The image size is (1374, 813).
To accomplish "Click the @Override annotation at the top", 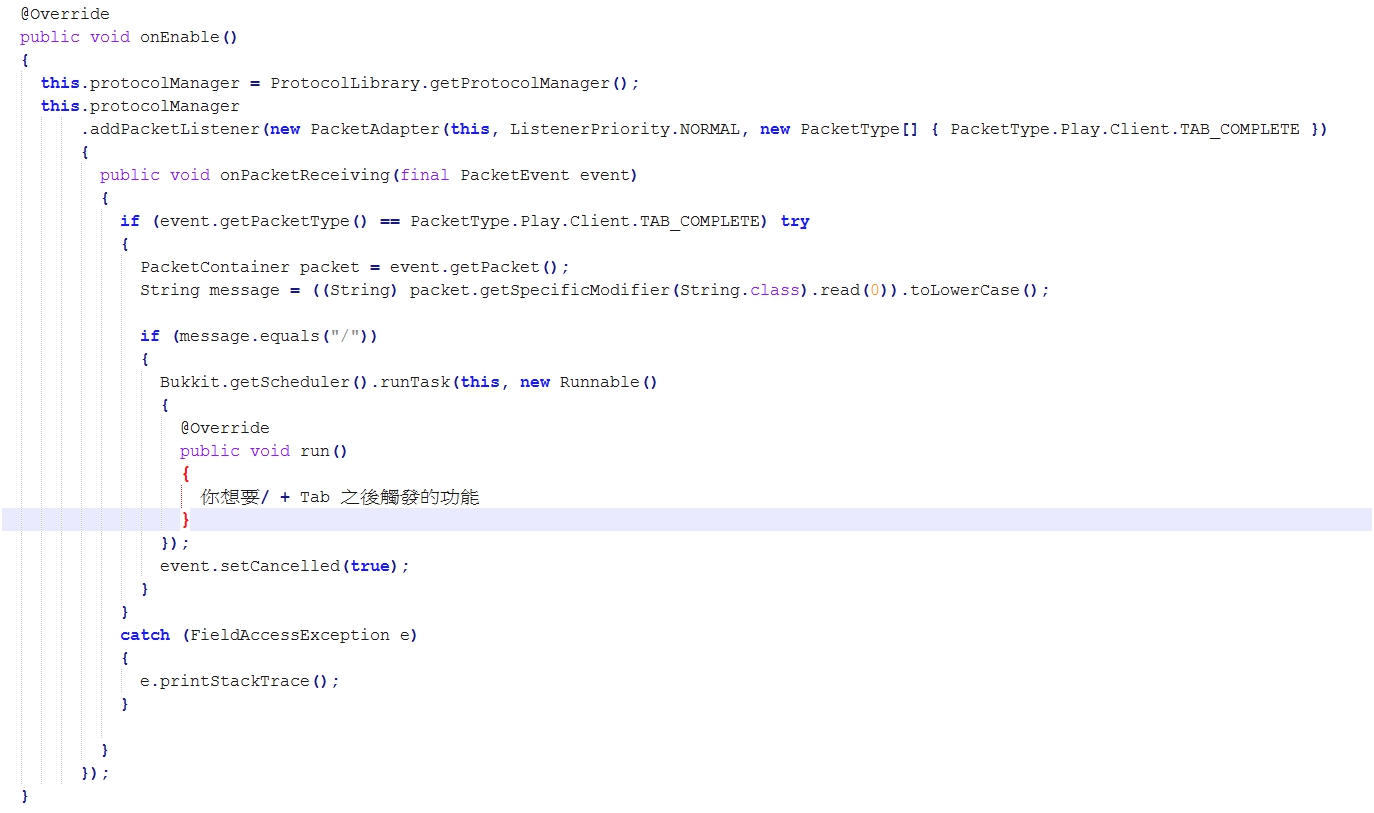I will [x=64, y=13].
